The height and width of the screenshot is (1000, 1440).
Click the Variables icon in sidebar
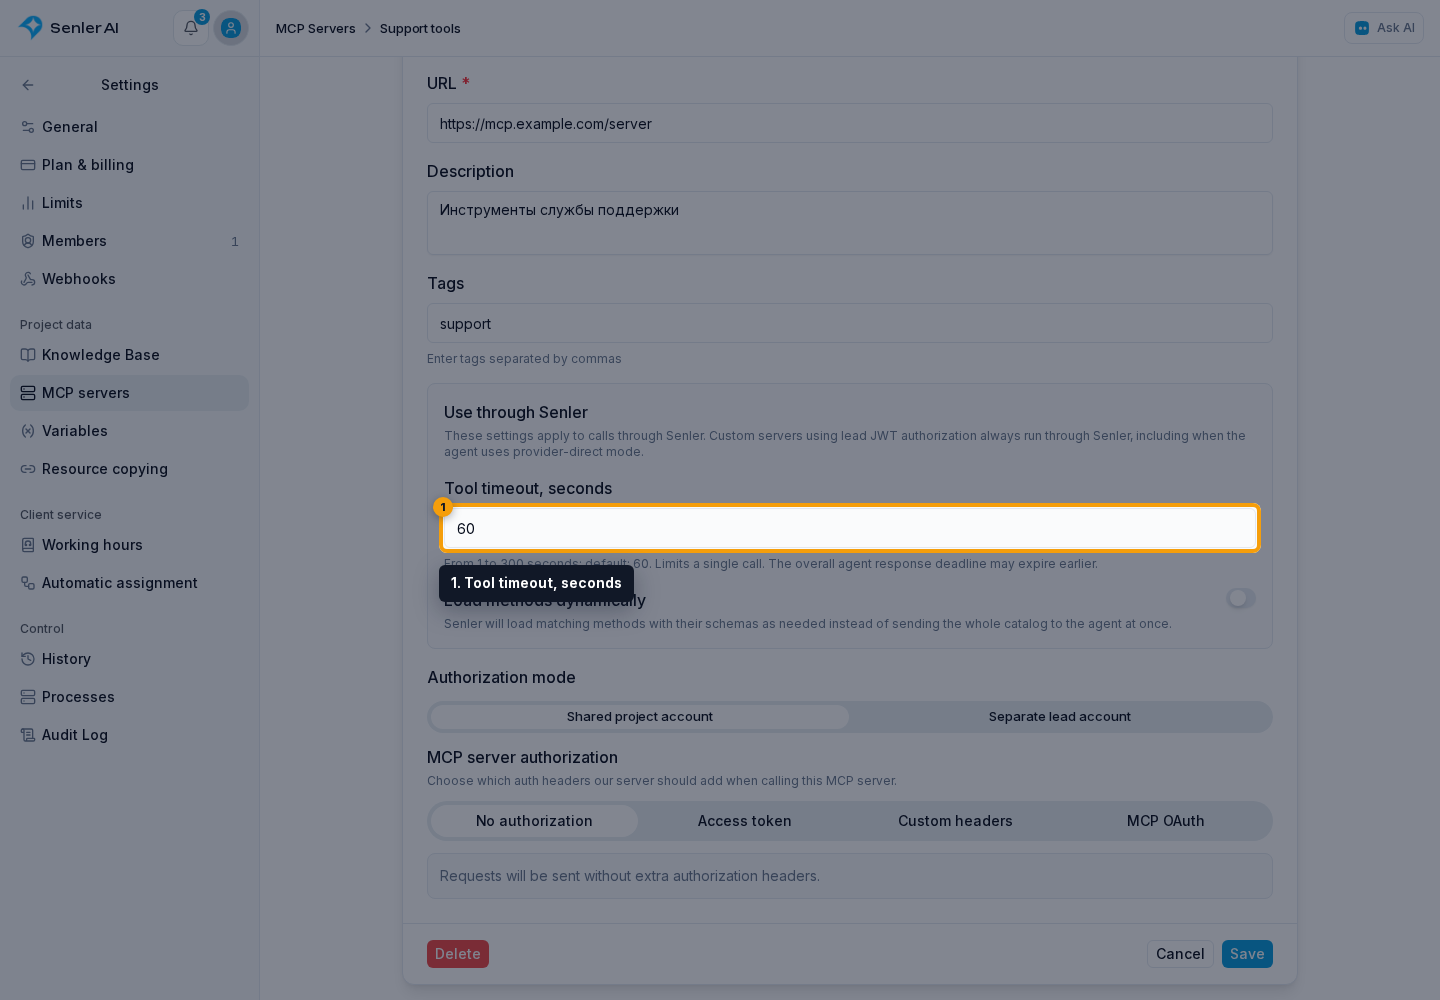[28, 431]
